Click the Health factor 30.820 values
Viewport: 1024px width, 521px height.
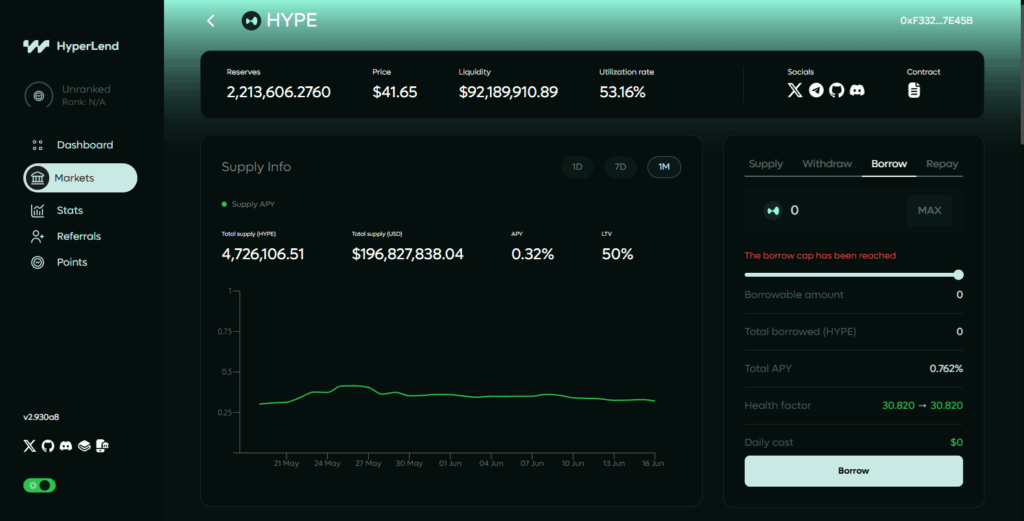click(x=922, y=405)
